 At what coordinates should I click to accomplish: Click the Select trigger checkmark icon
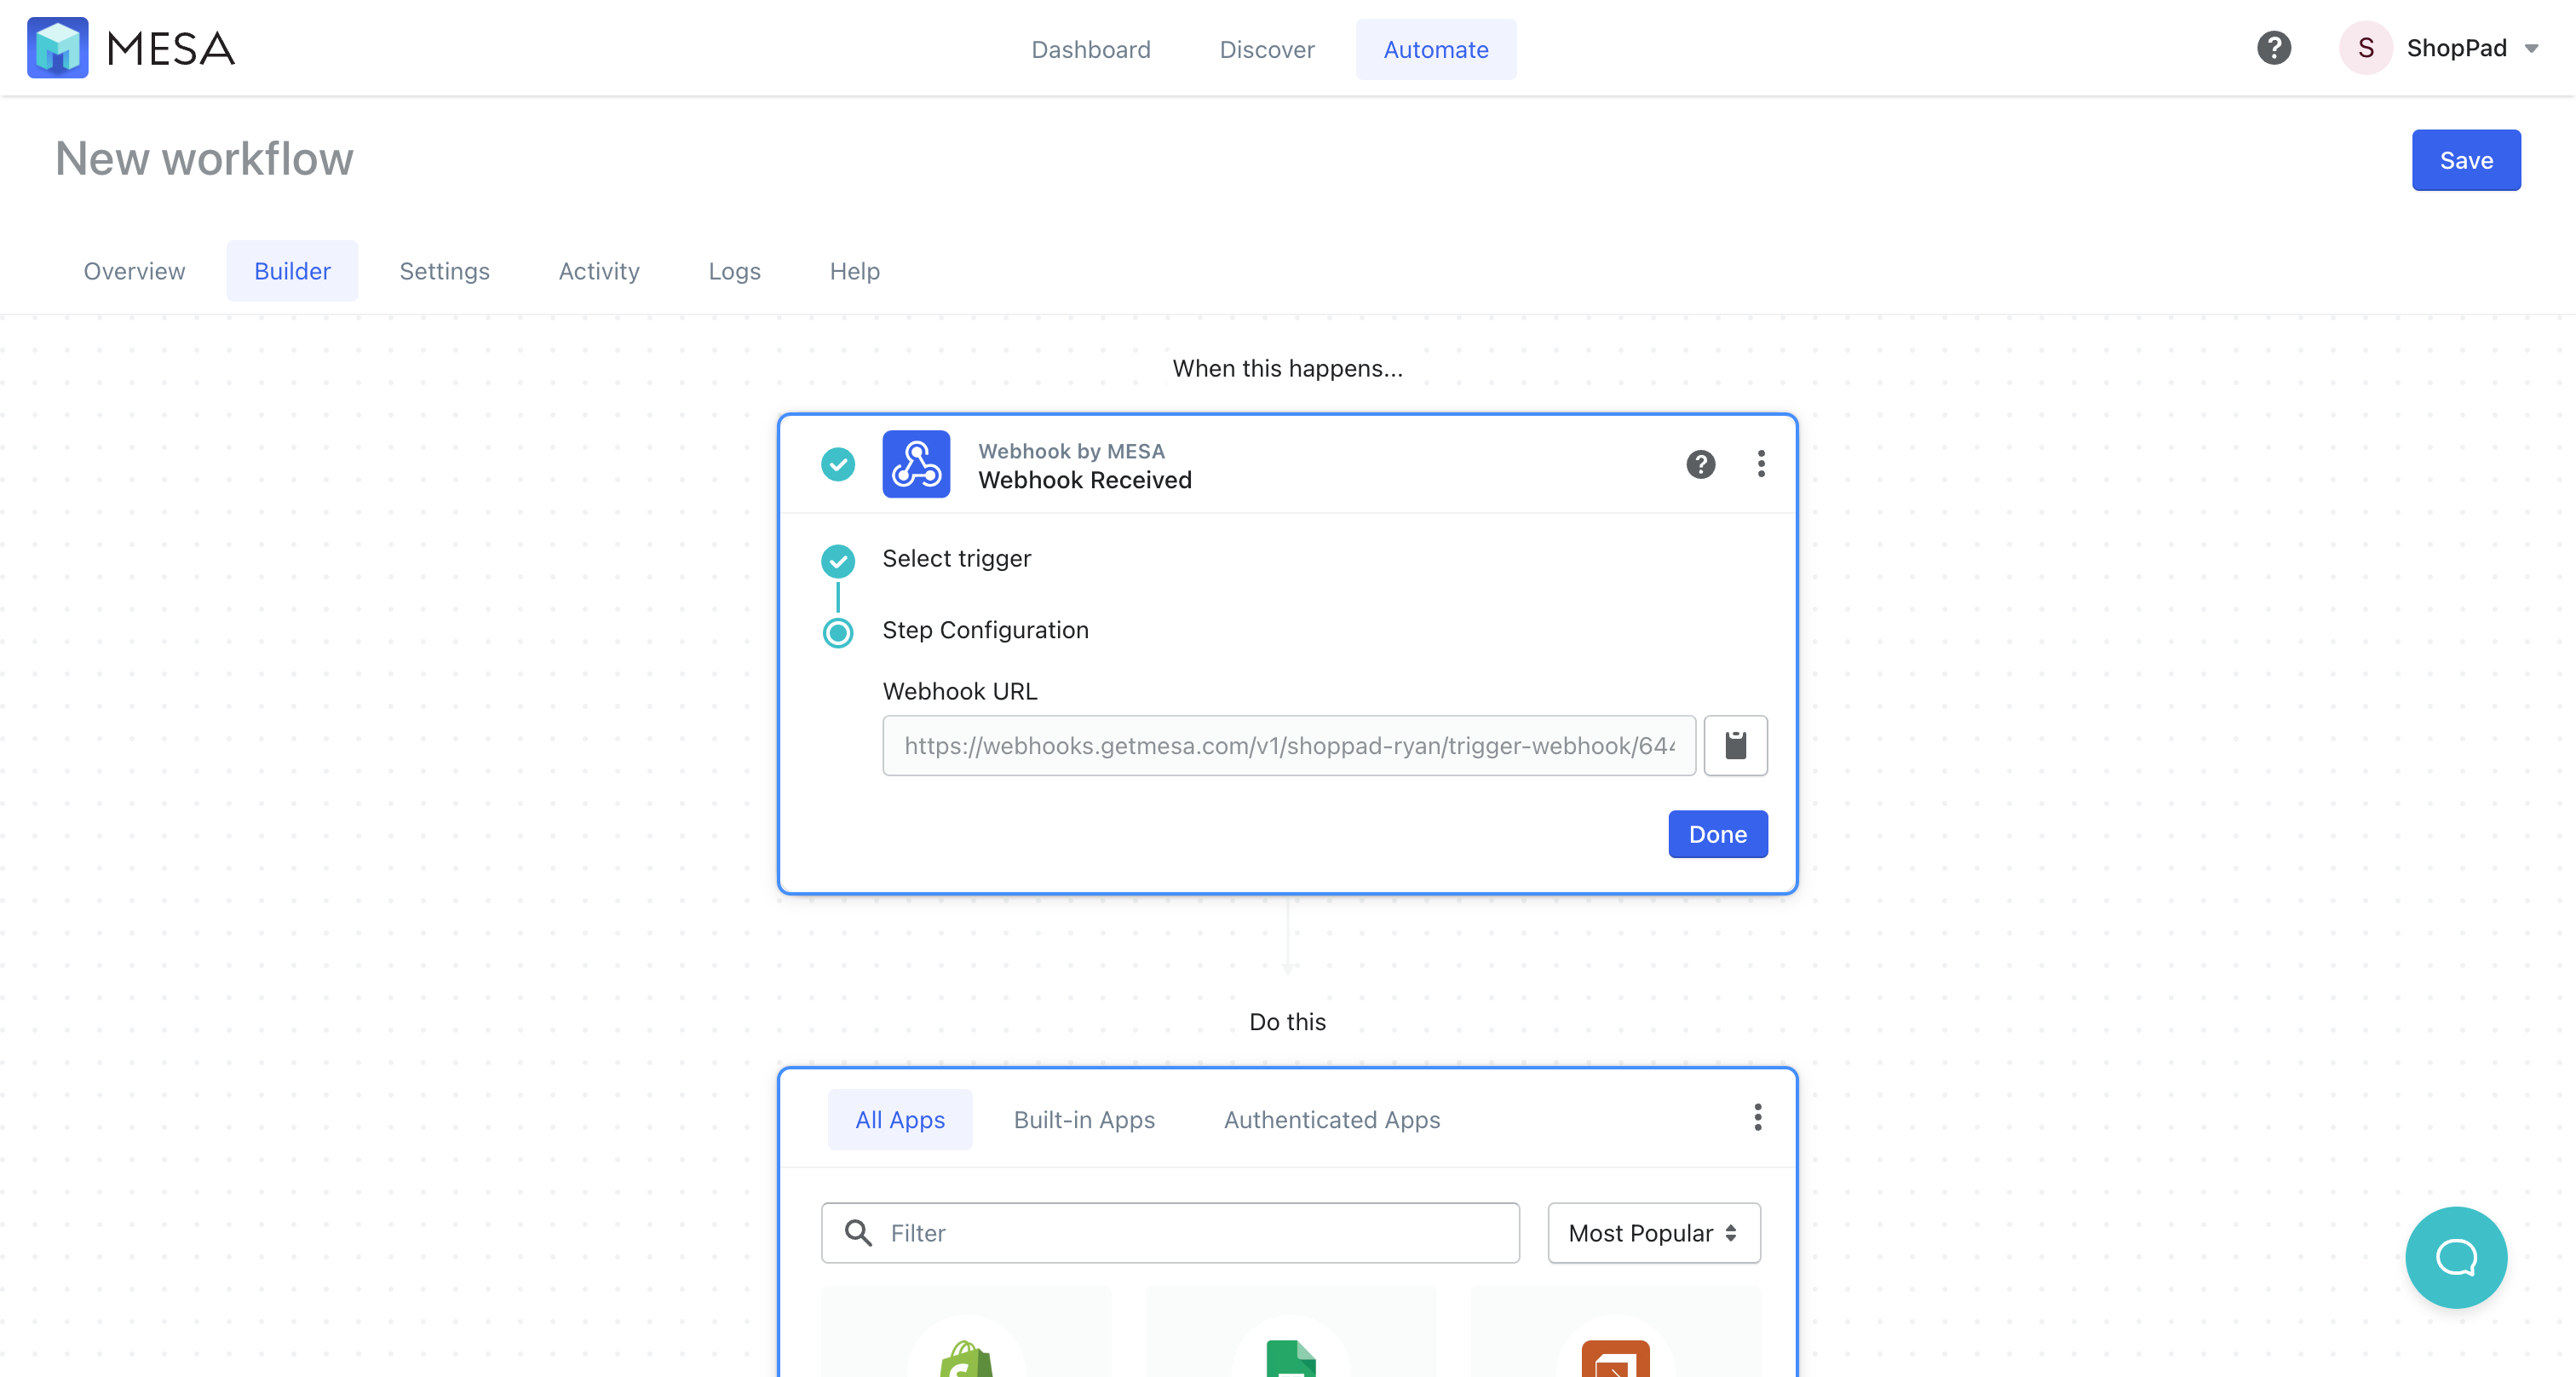837,561
